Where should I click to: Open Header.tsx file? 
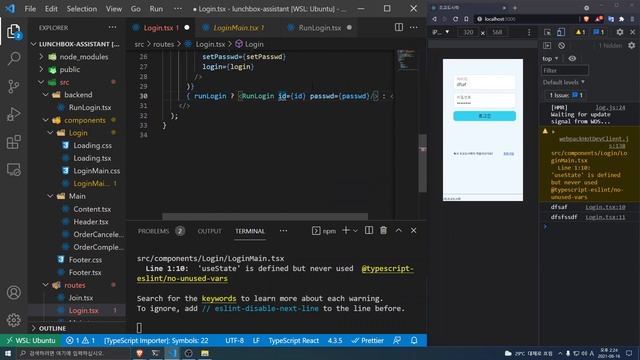click(x=91, y=222)
